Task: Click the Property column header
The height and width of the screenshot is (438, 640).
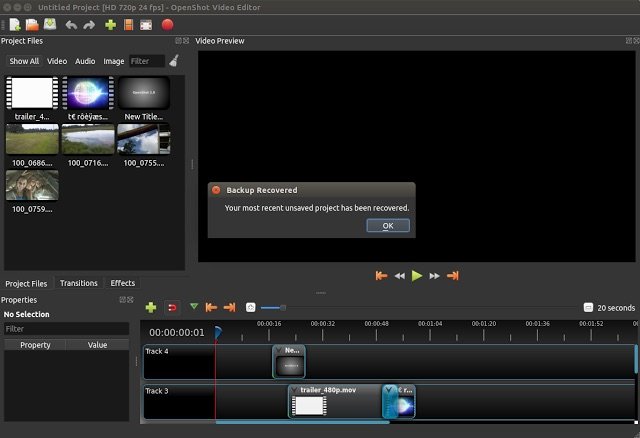Action: pos(35,345)
